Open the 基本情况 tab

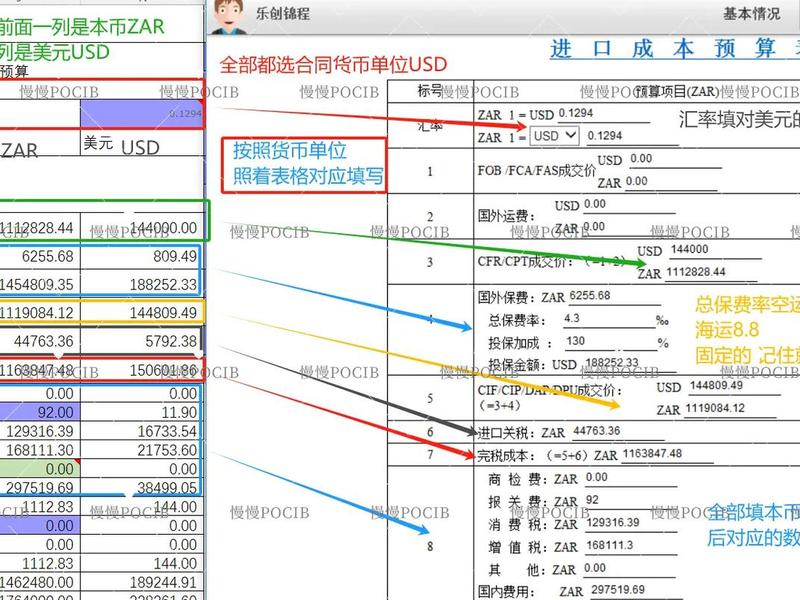[752, 14]
